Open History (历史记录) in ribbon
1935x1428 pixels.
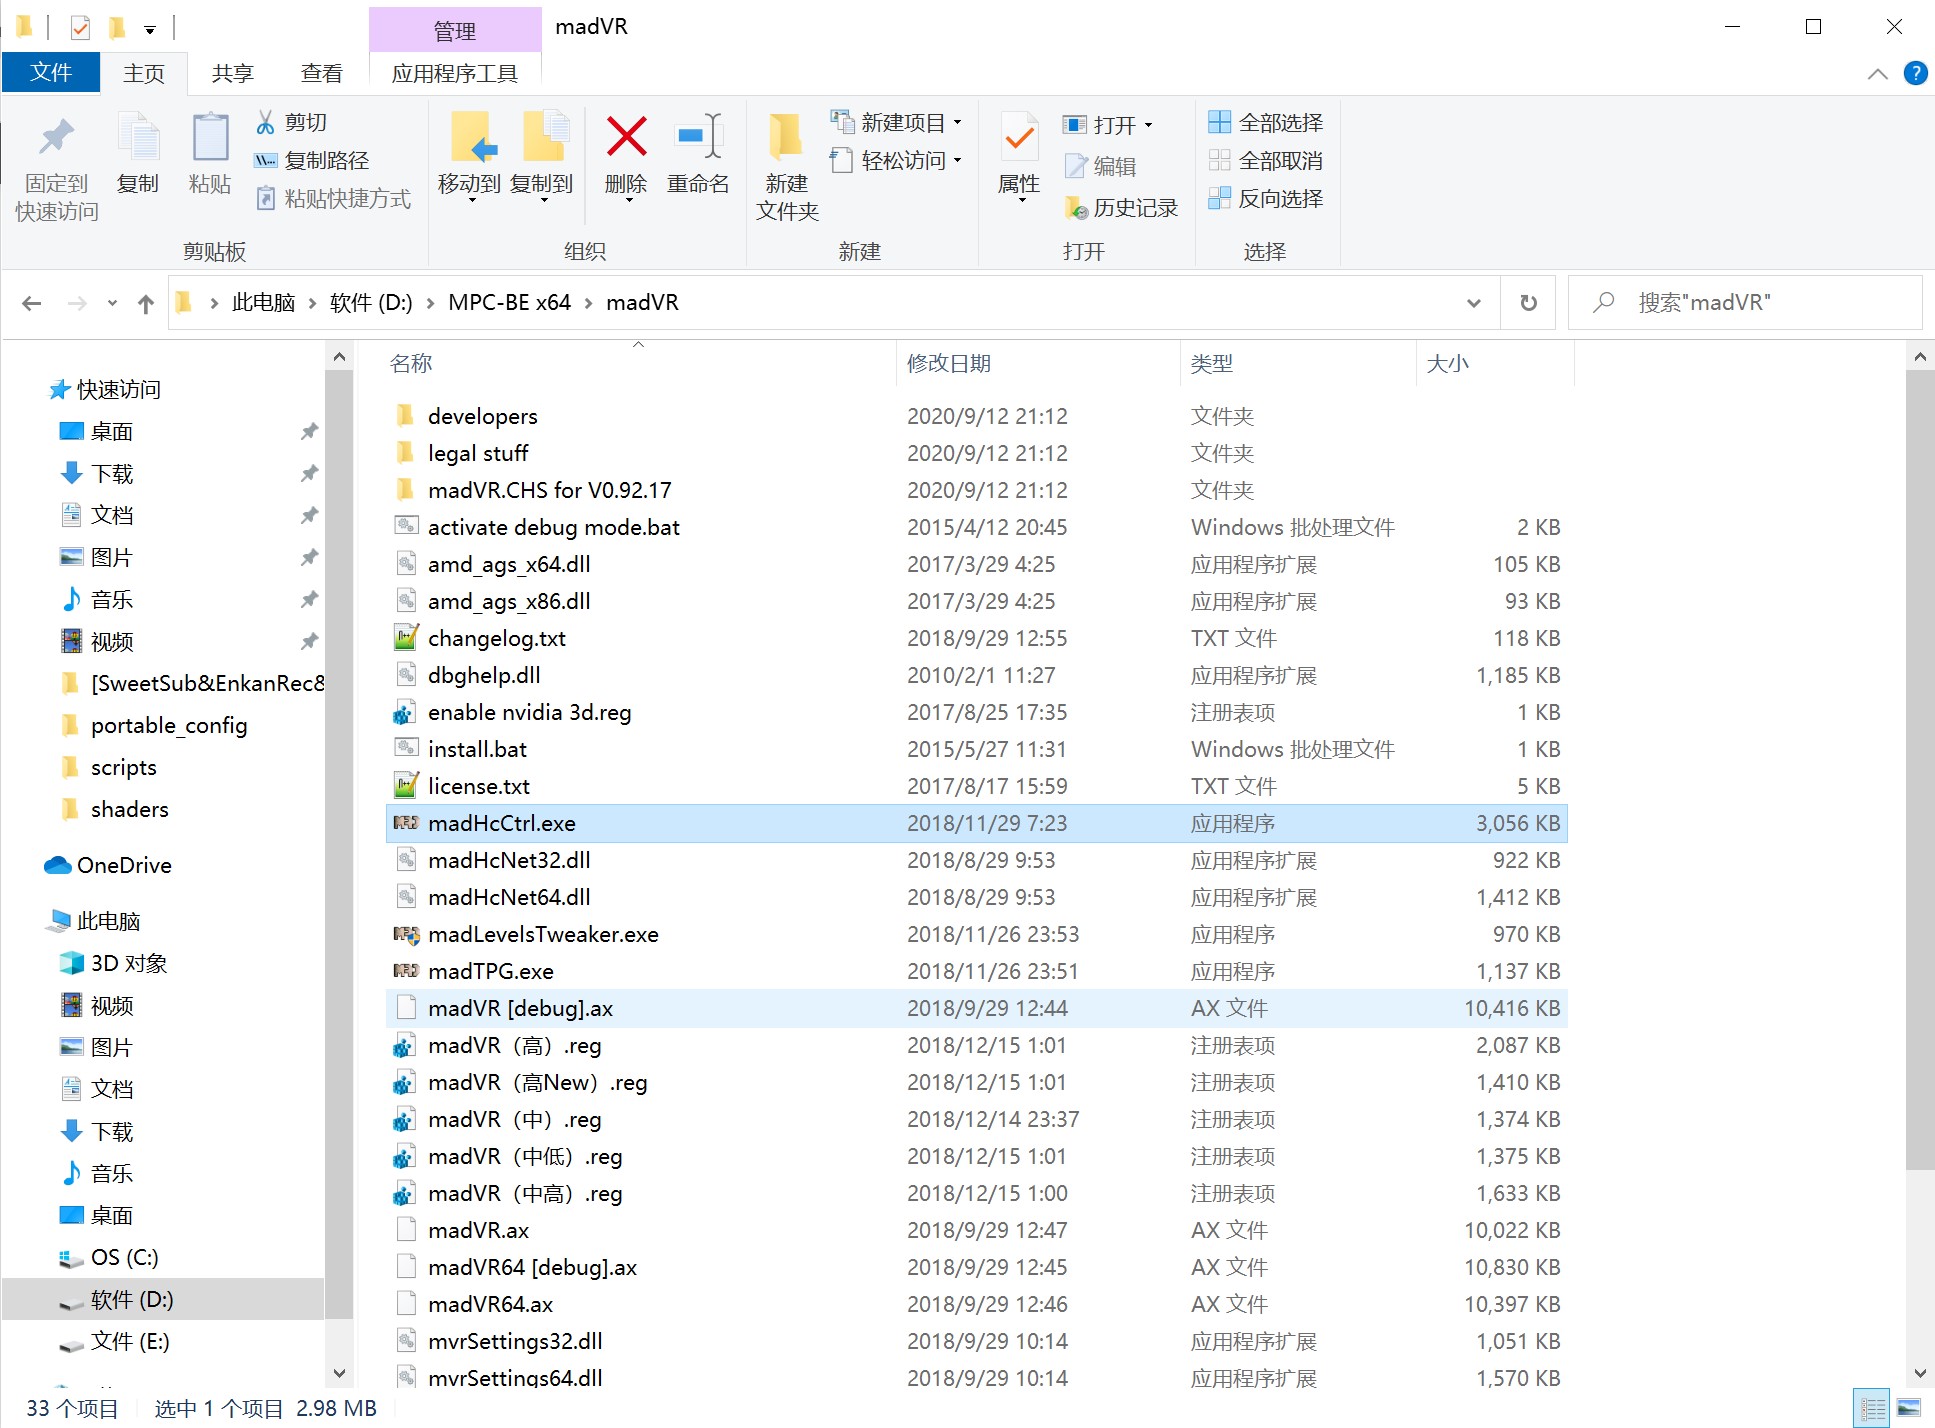click(1121, 207)
